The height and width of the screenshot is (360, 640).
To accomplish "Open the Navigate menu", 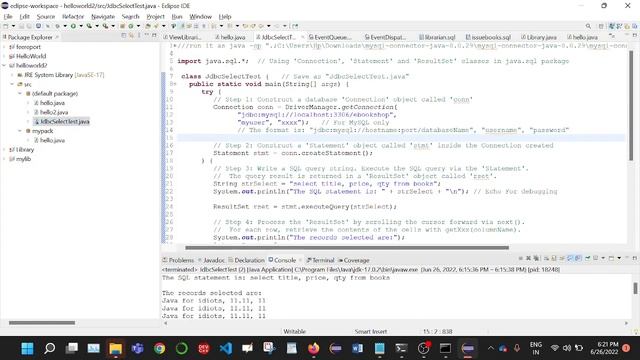I will click(103, 17).
